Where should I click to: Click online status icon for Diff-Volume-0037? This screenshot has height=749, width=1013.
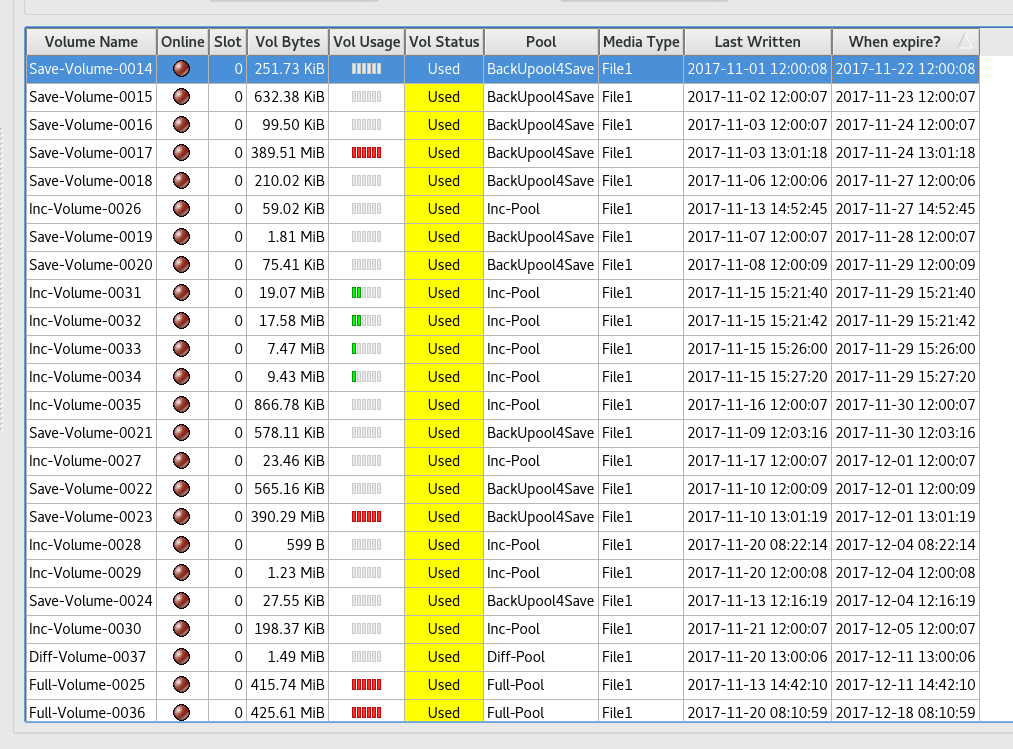(182, 657)
